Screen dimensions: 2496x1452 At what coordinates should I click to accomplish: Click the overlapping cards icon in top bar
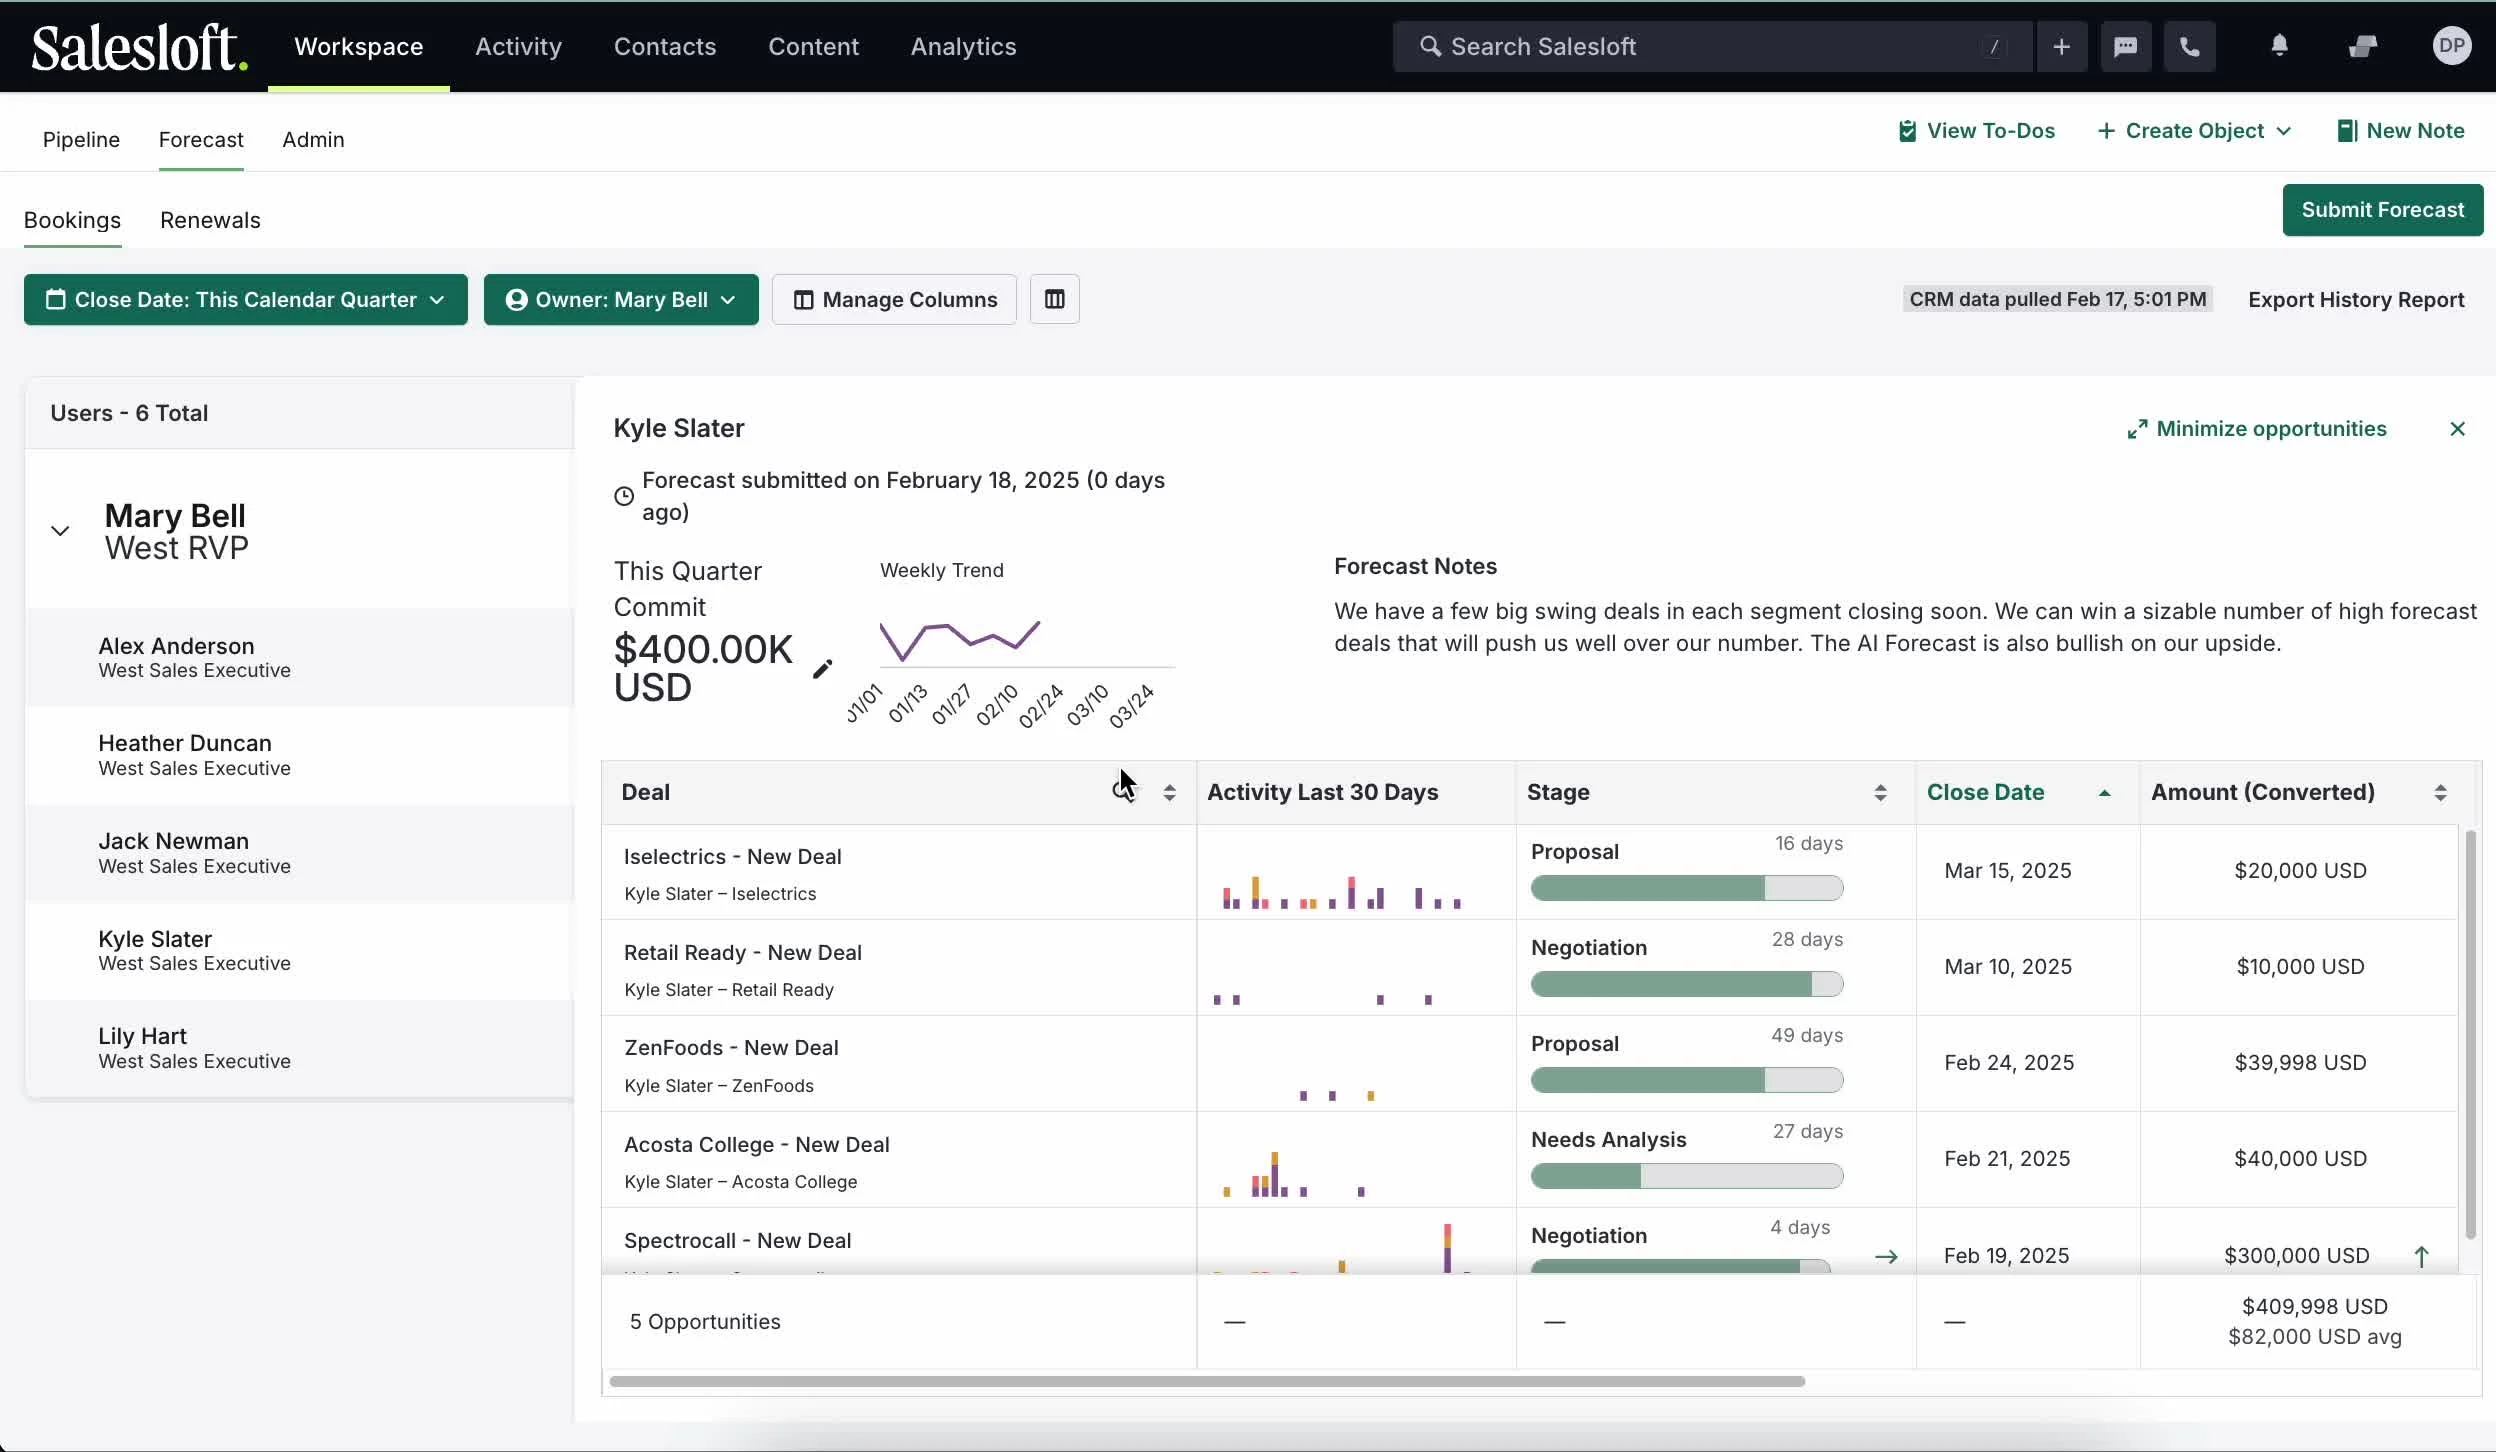pos(2363,46)
